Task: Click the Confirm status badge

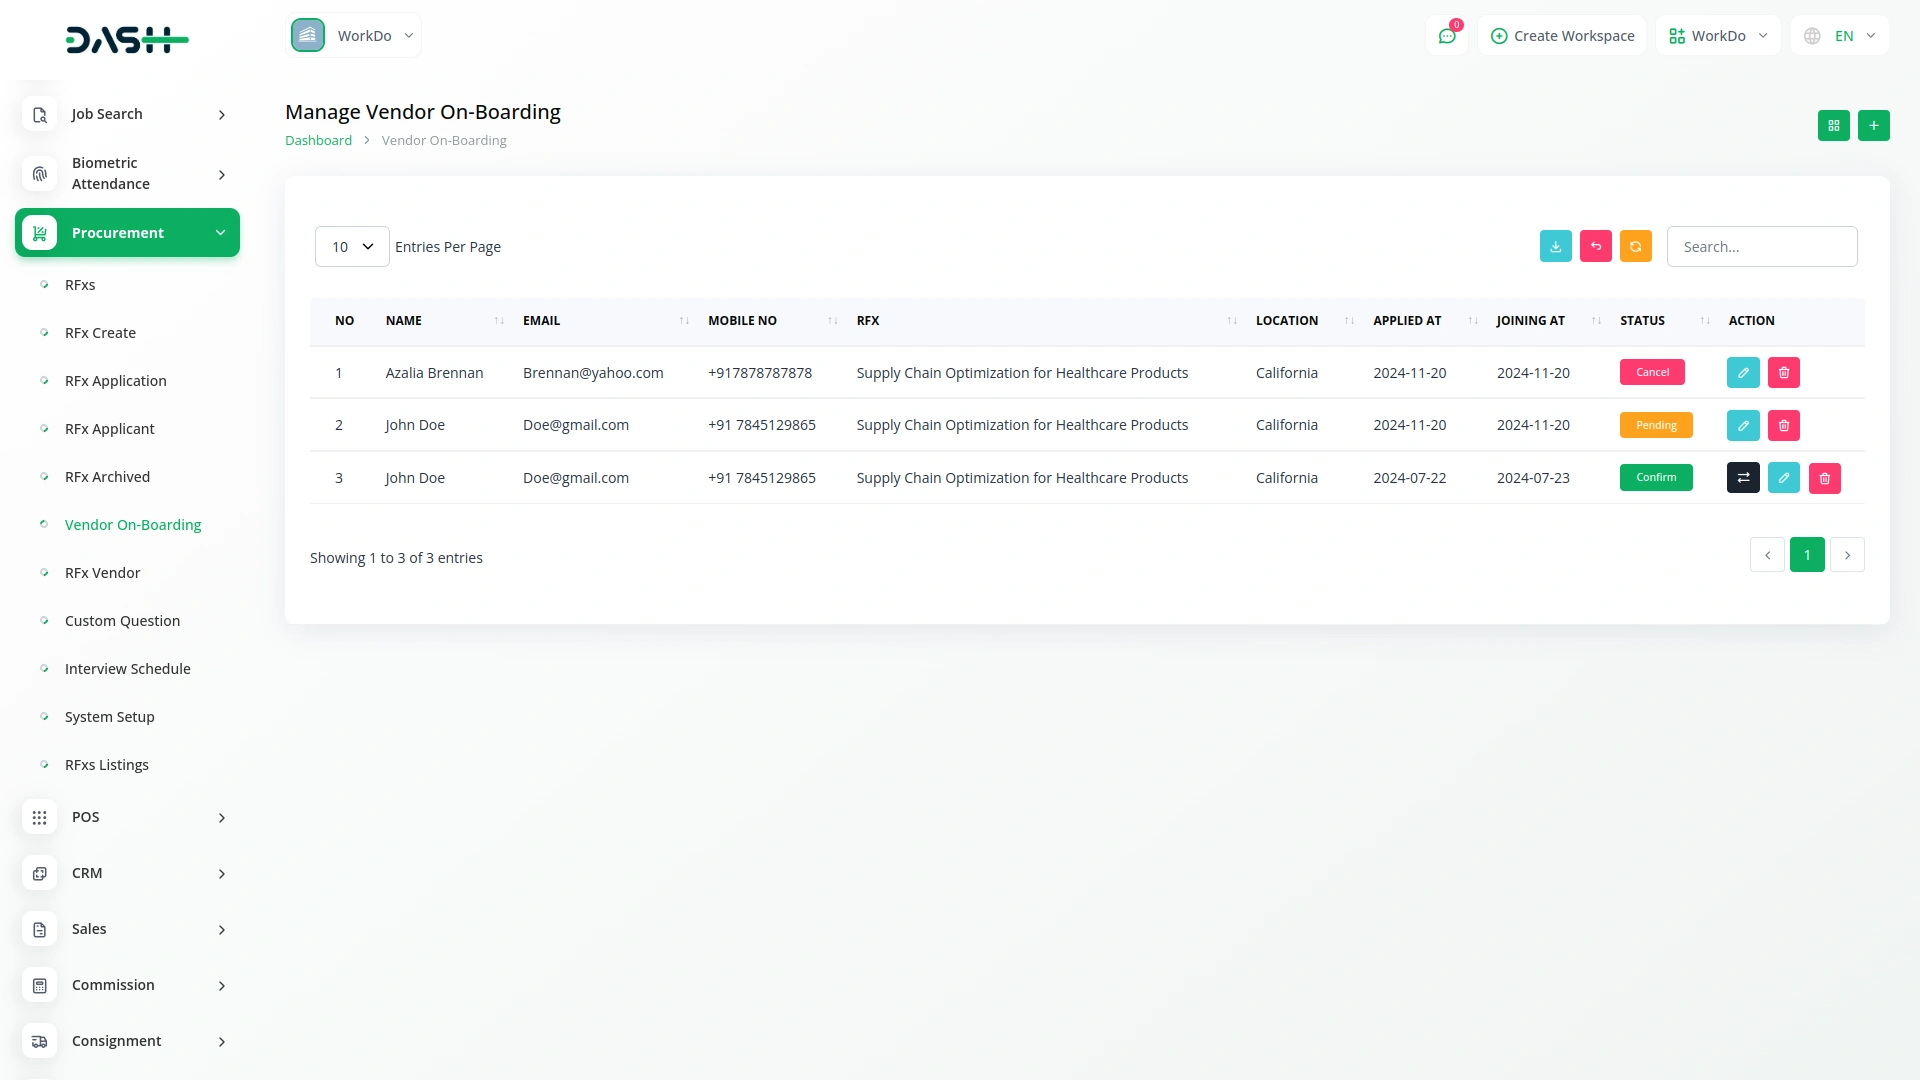Action: [x=1656, y=478]
